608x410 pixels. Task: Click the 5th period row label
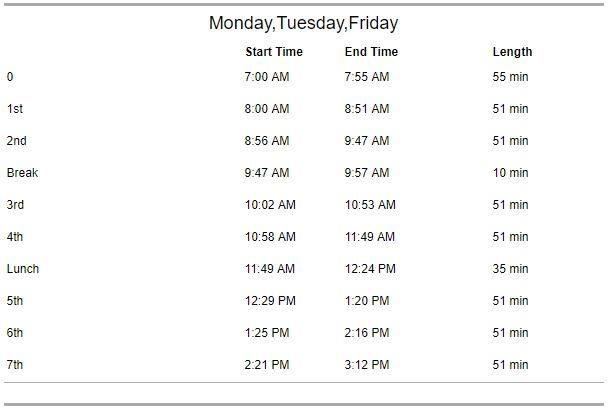tap(15, 301)
